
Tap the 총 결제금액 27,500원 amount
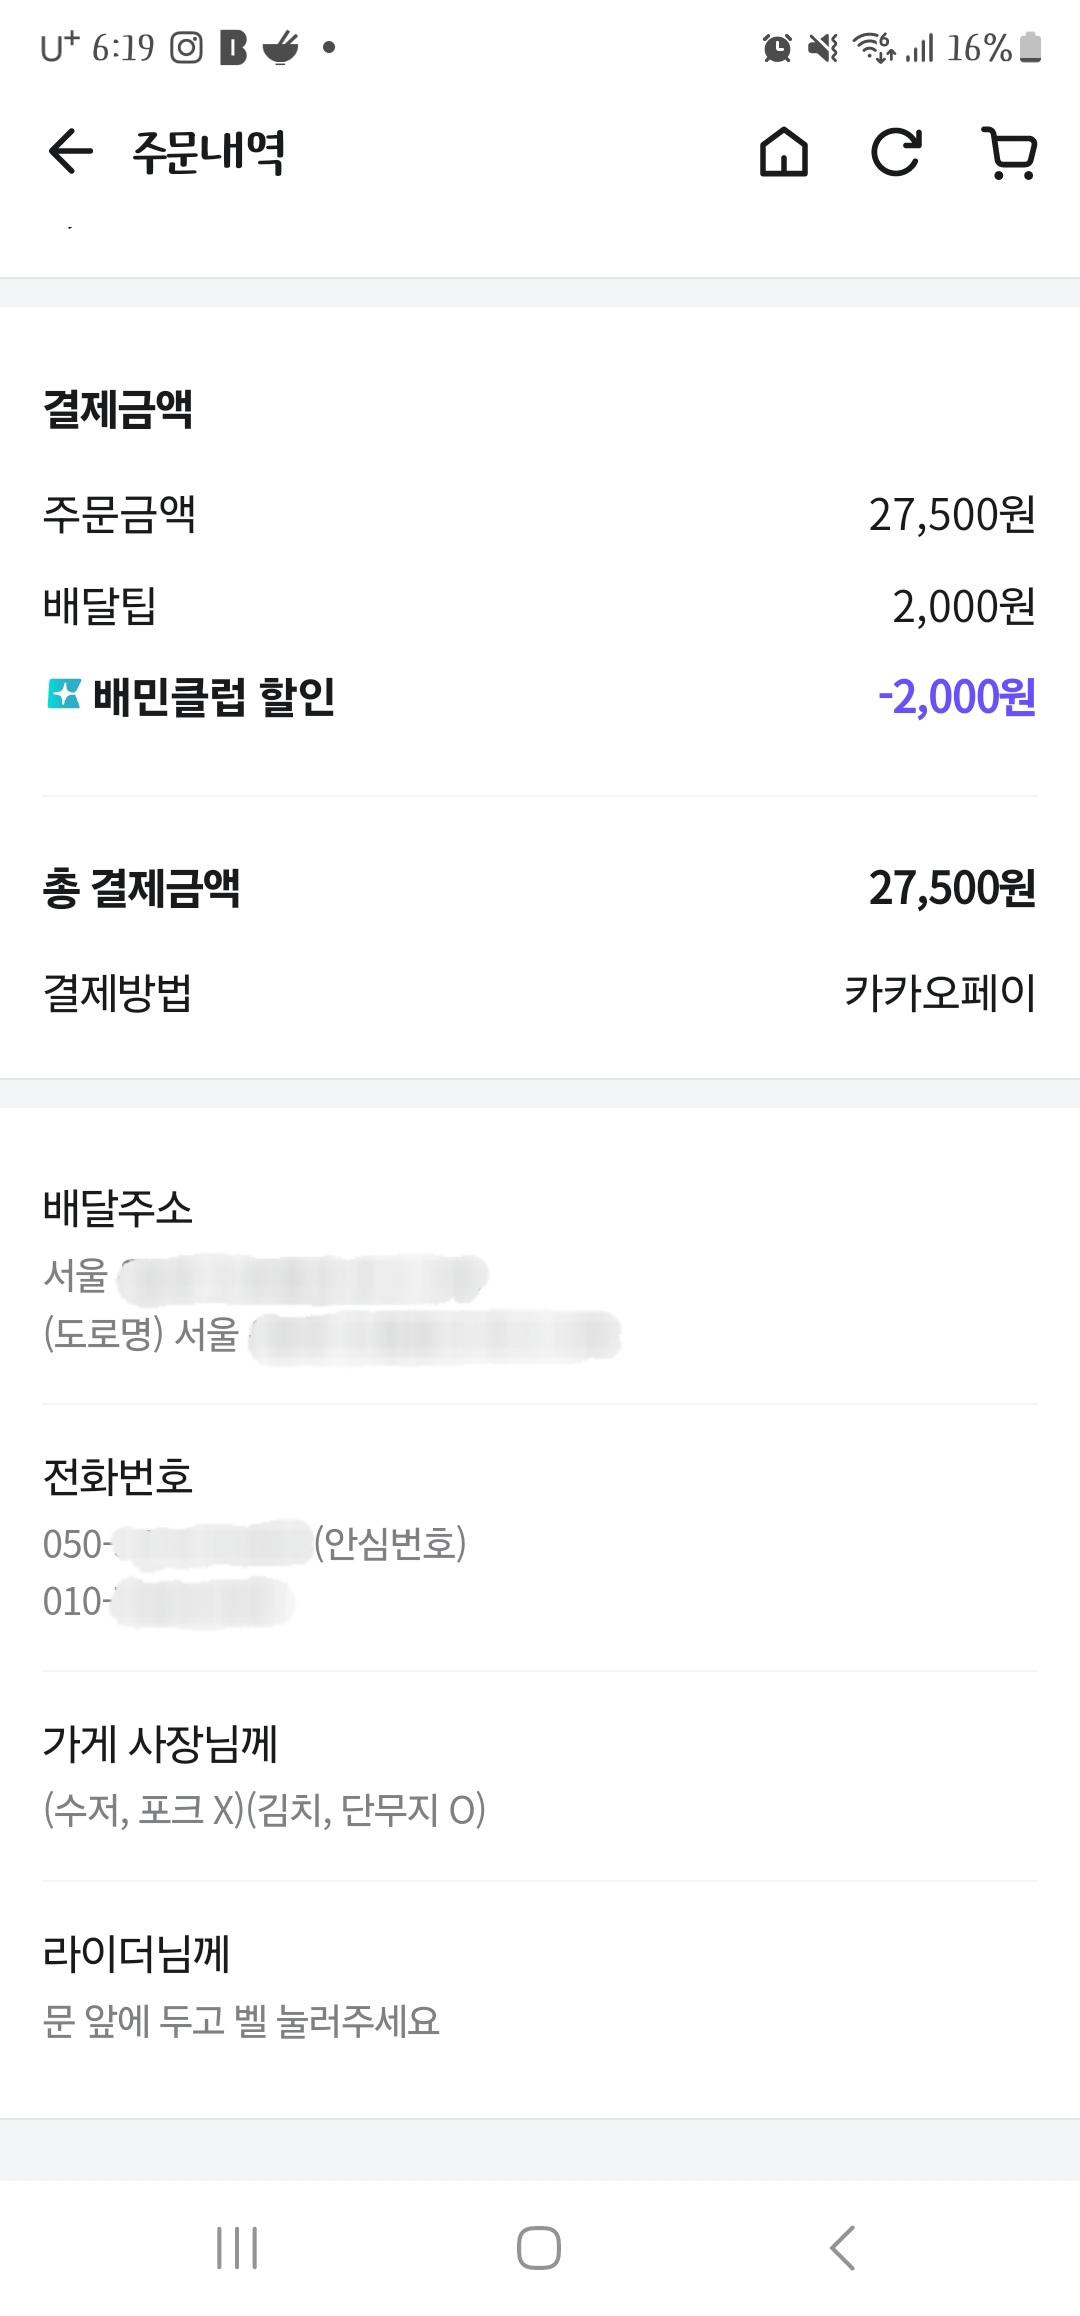tap(951, 888)
